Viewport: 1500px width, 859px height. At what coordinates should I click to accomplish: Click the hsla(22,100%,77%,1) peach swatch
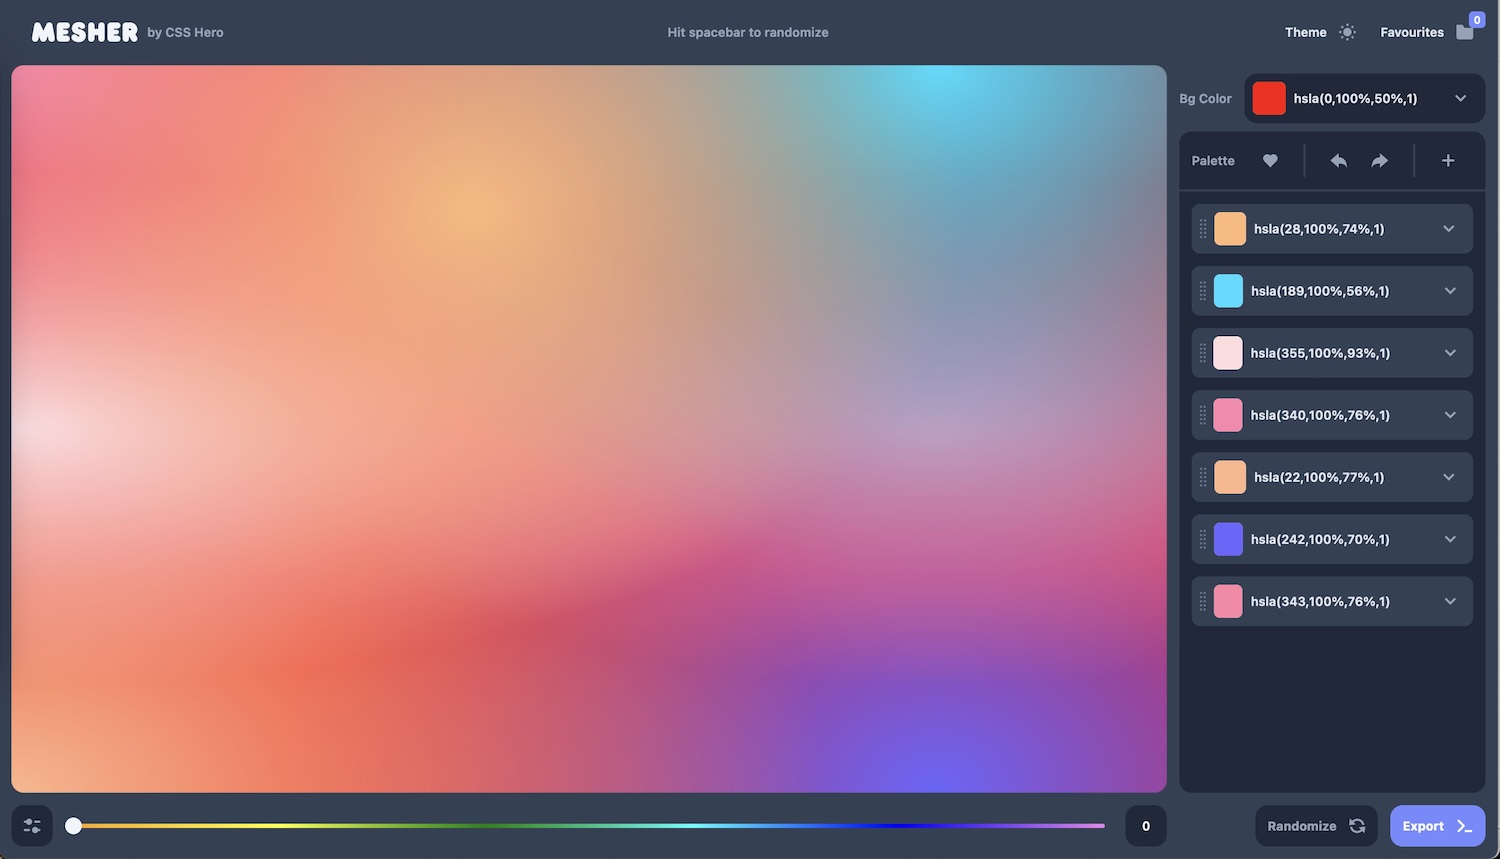1230,477
